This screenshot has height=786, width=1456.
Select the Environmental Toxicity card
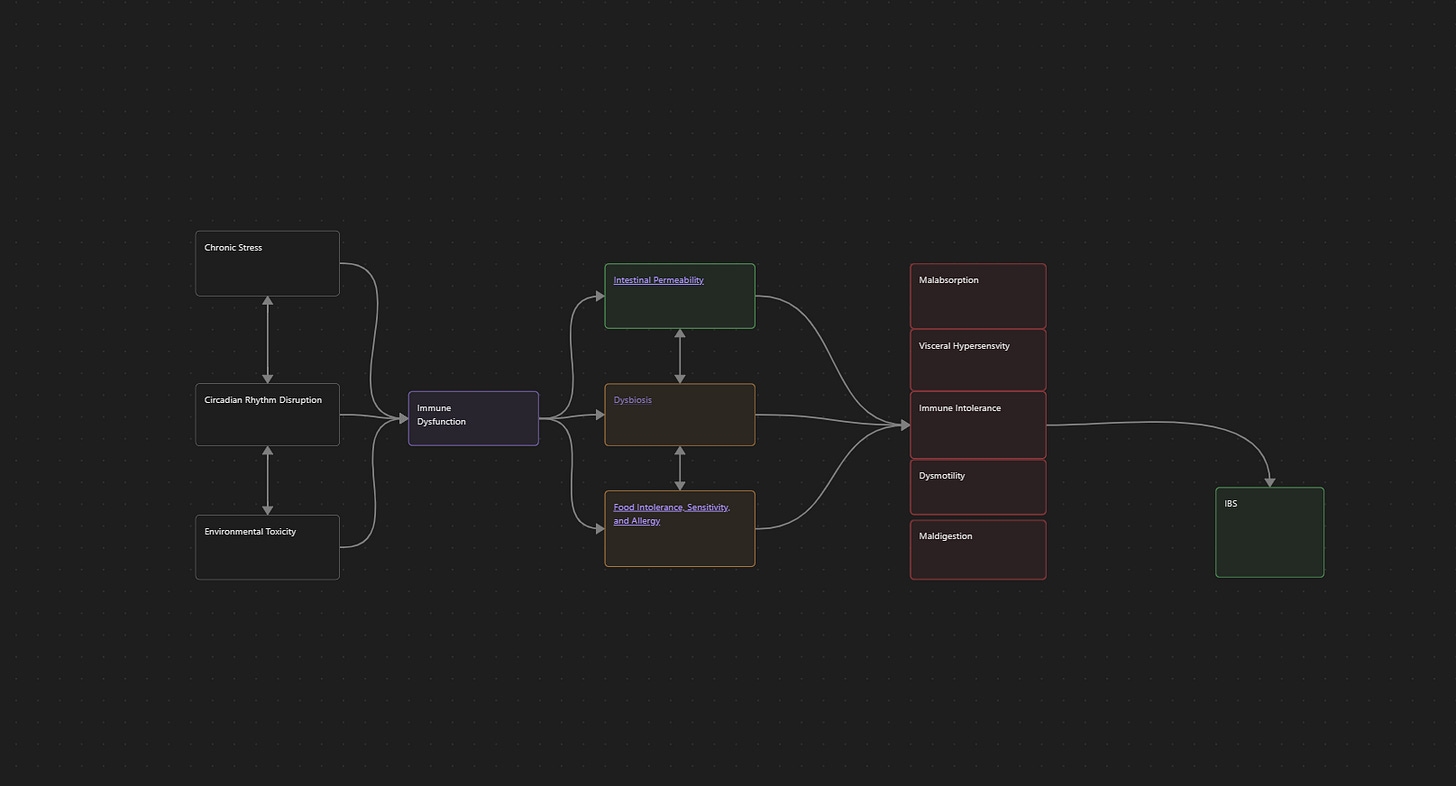click(x=267, y=547)
